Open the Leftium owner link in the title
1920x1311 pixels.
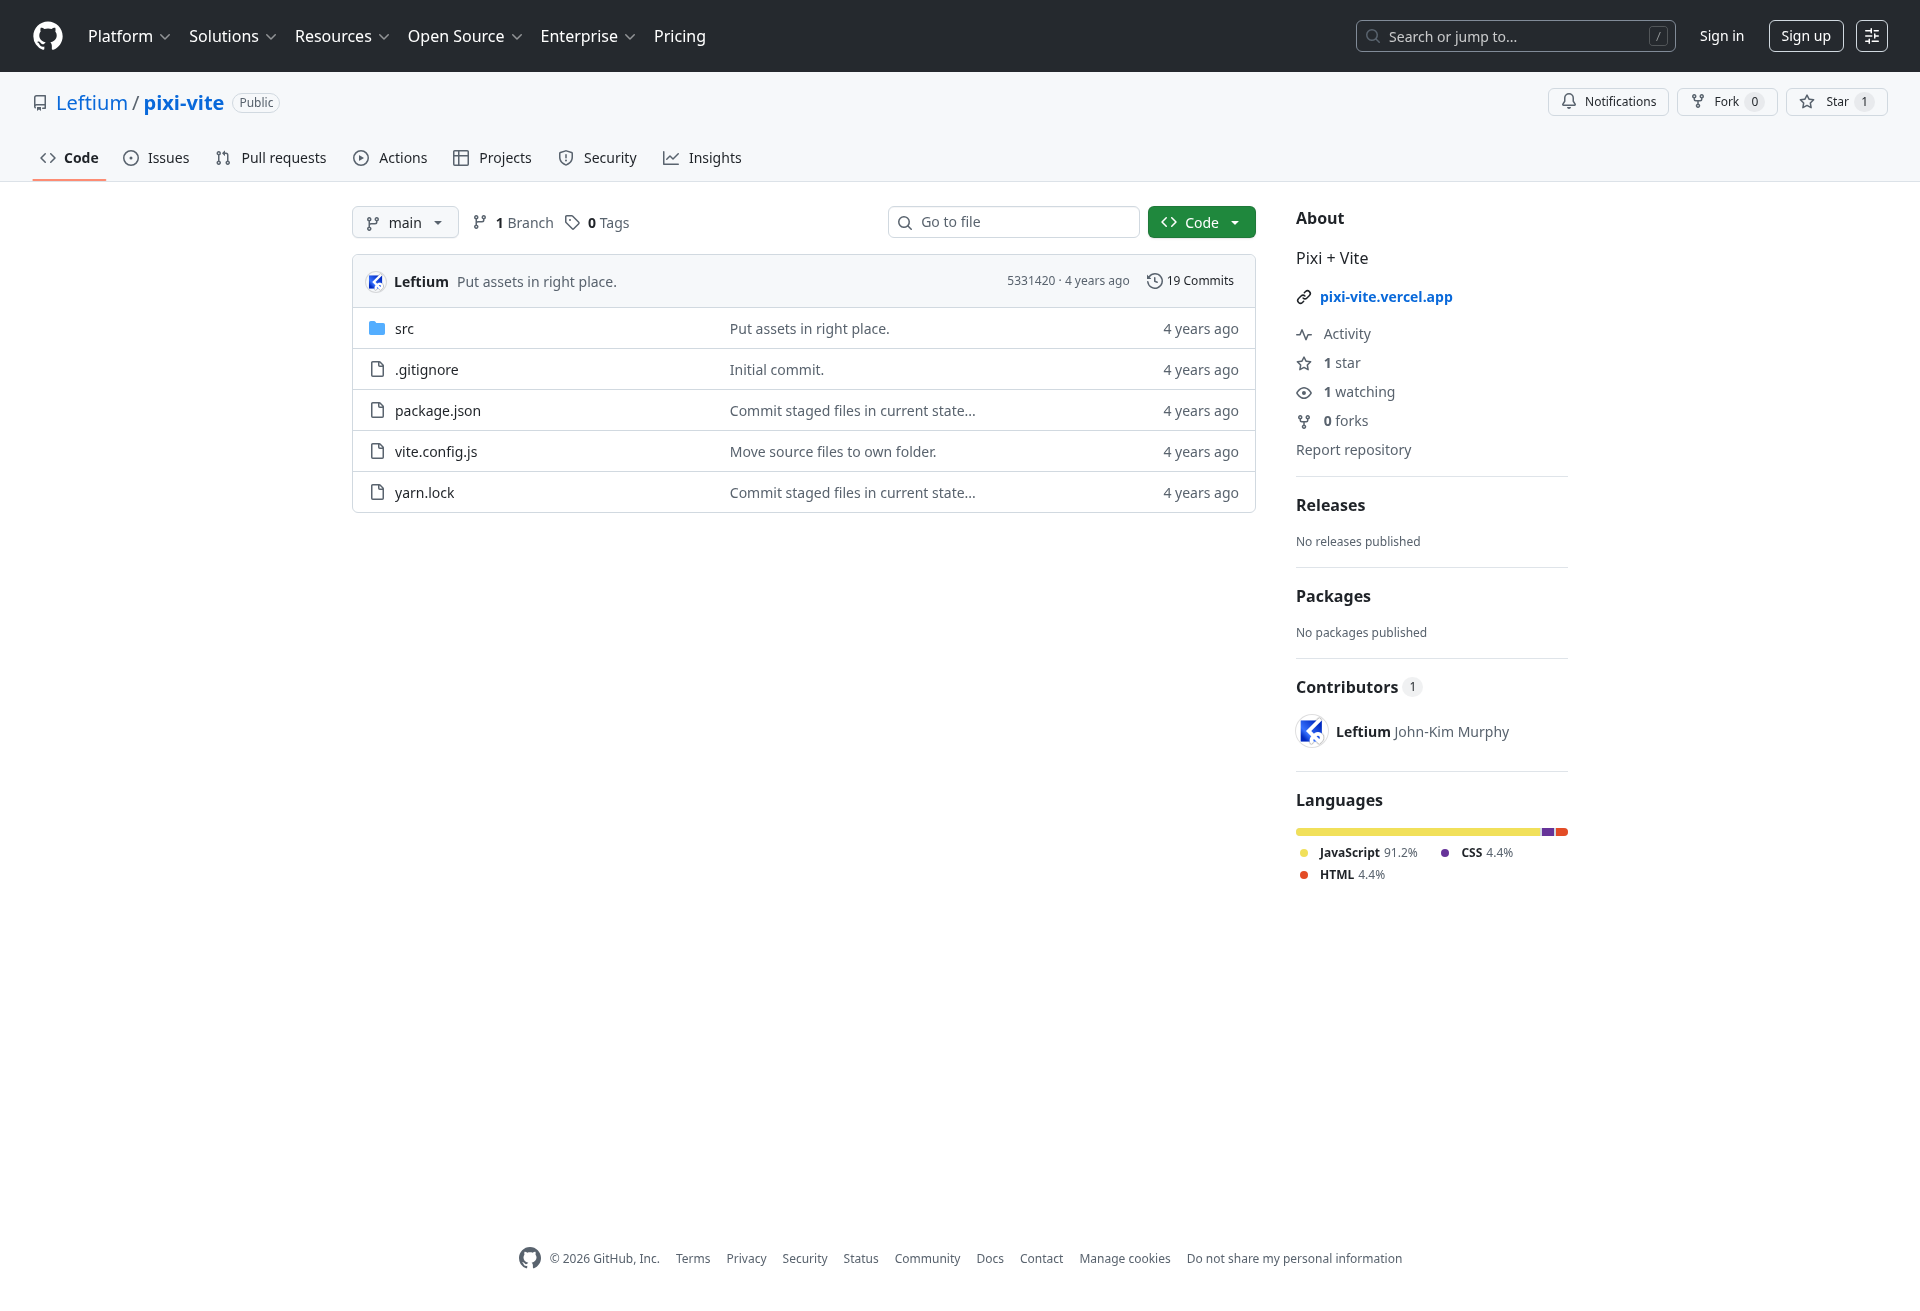(x=92, y=103)
